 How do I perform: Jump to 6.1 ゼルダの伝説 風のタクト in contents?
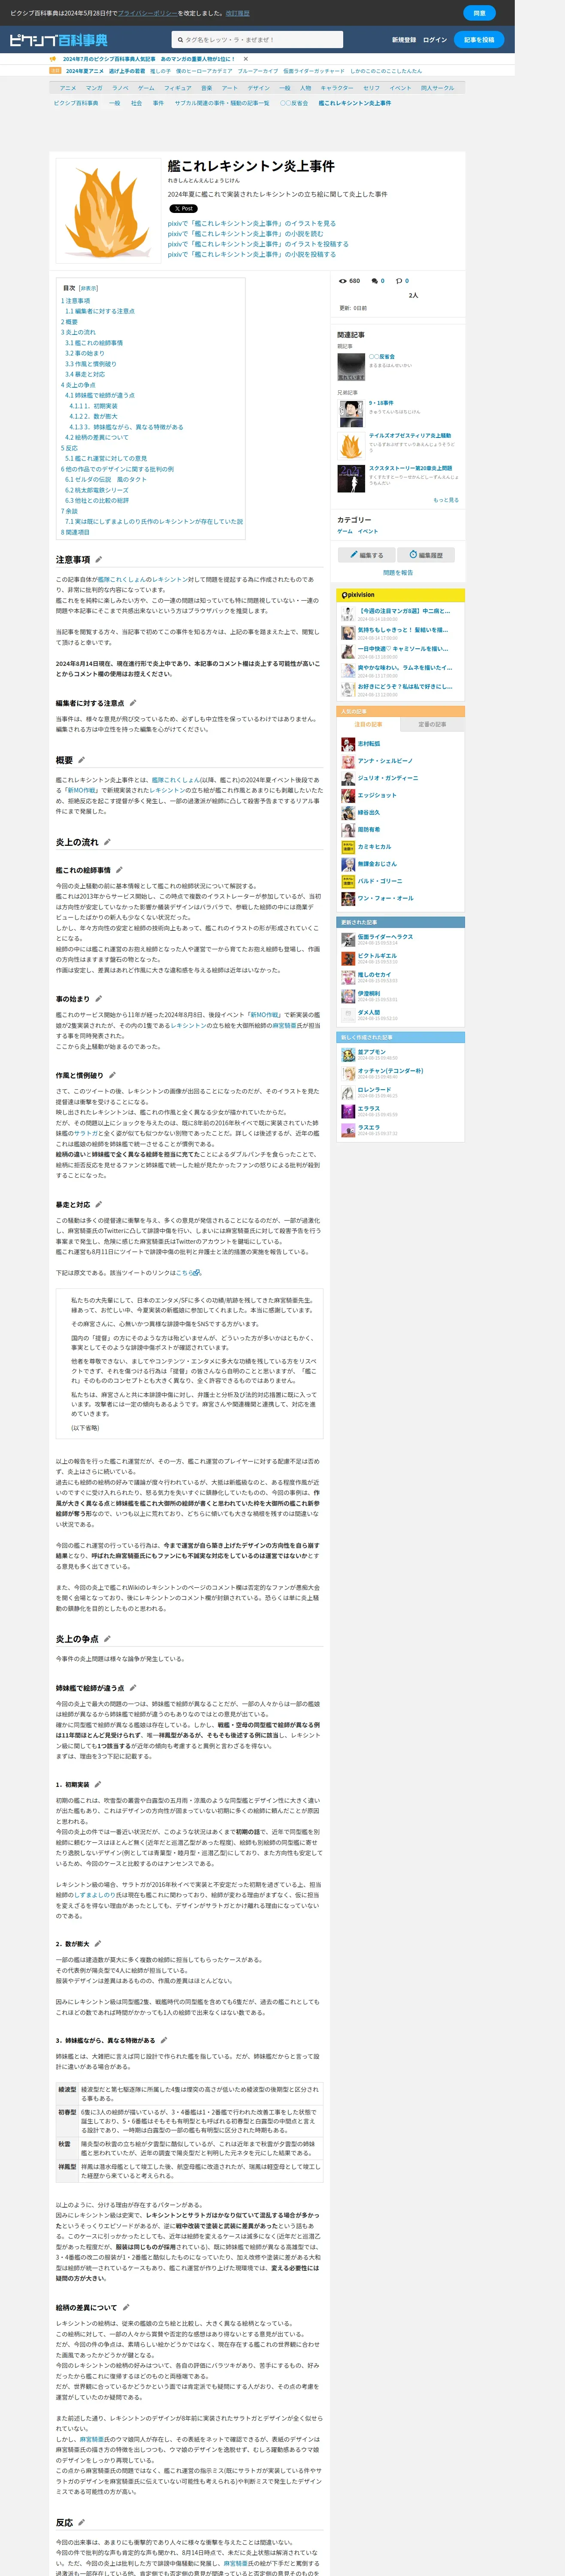(106, 480)
